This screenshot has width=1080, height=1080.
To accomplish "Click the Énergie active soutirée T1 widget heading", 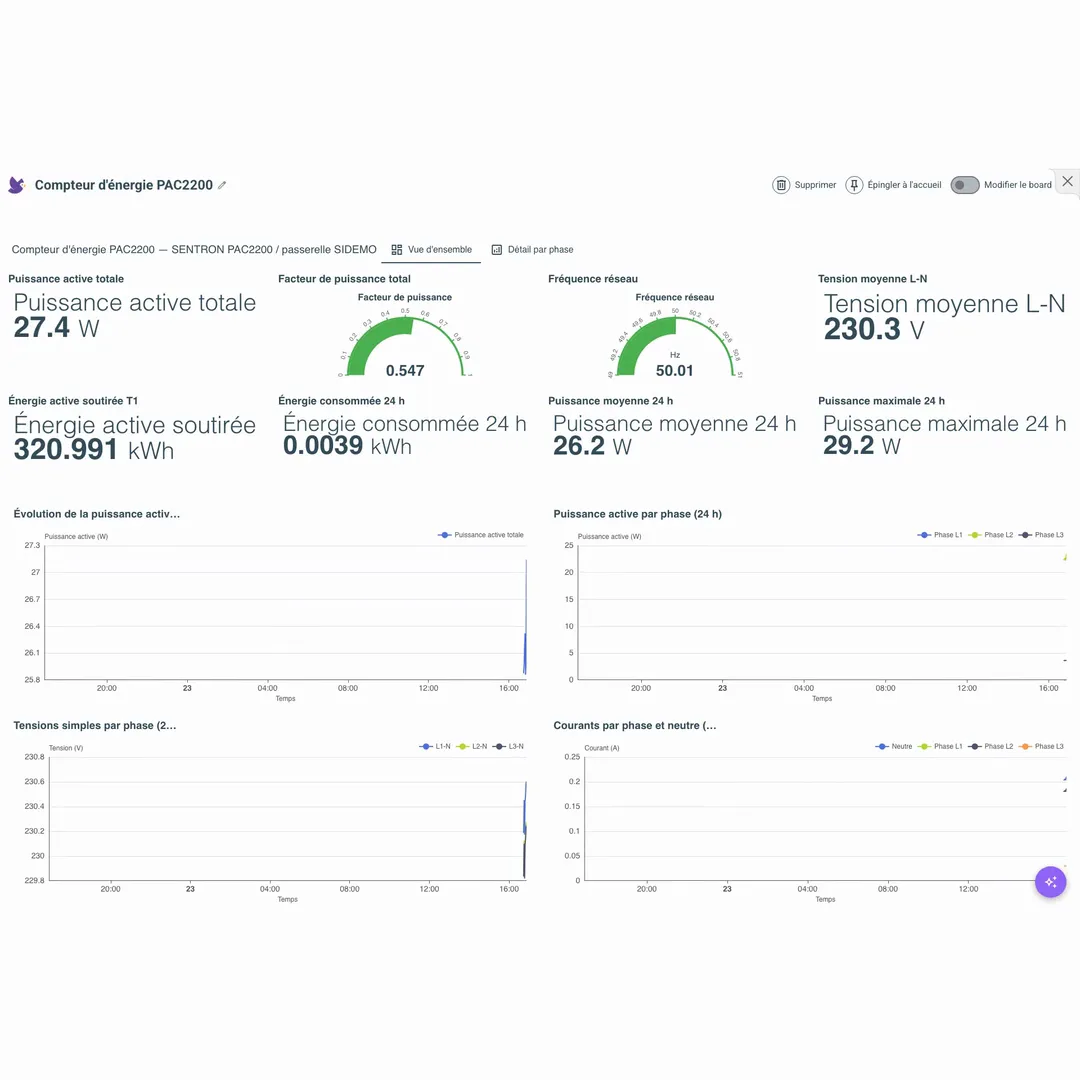I will click(73, 401).
